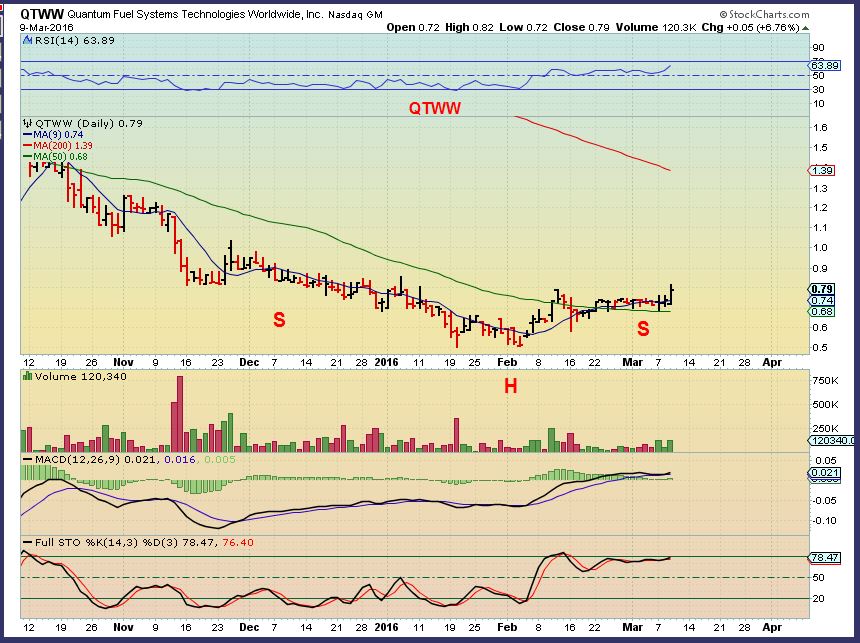
Task: Click the Nov label on the price panel's date axis
Action: pos(123,363)
